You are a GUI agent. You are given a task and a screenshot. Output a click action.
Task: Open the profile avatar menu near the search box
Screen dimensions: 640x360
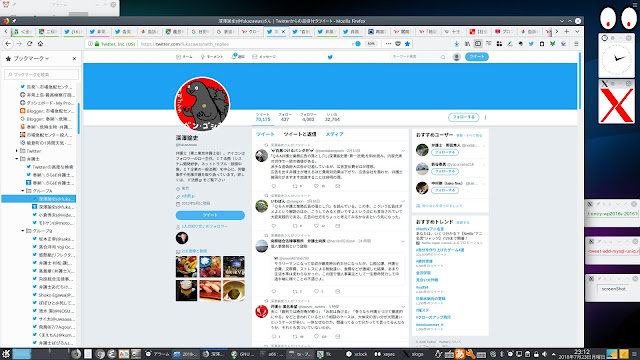pyautogui.click(x=456, y=57)
